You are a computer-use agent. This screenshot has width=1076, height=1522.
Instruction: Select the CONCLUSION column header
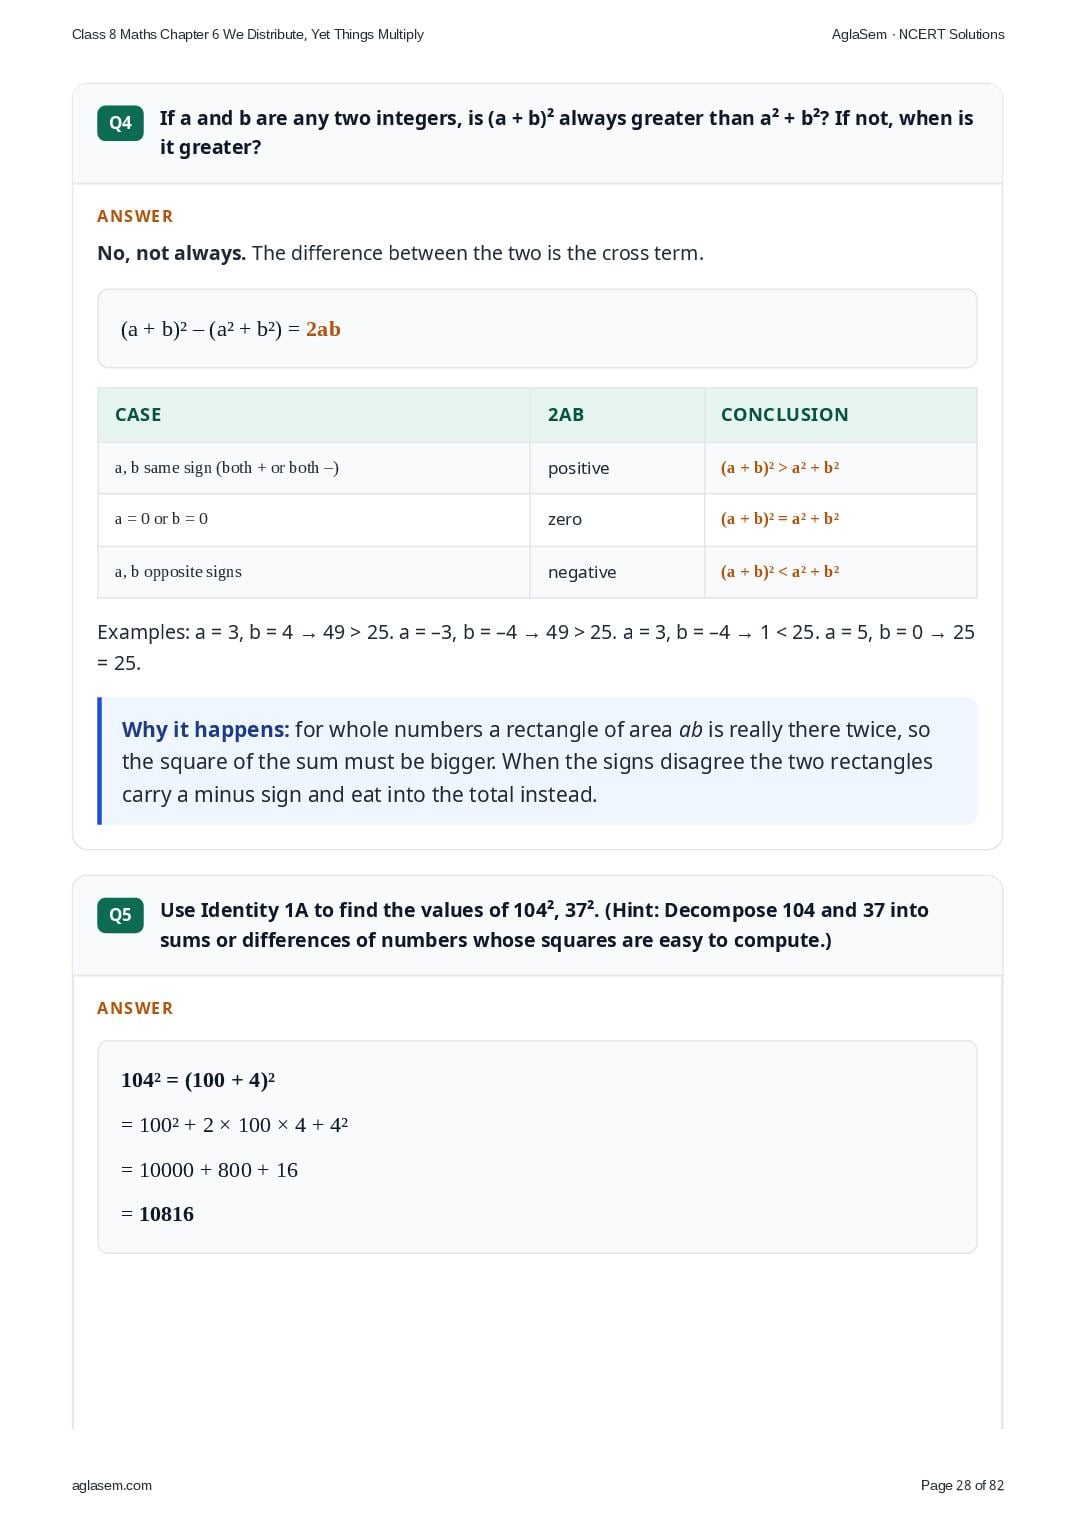[x=785, y=415]
